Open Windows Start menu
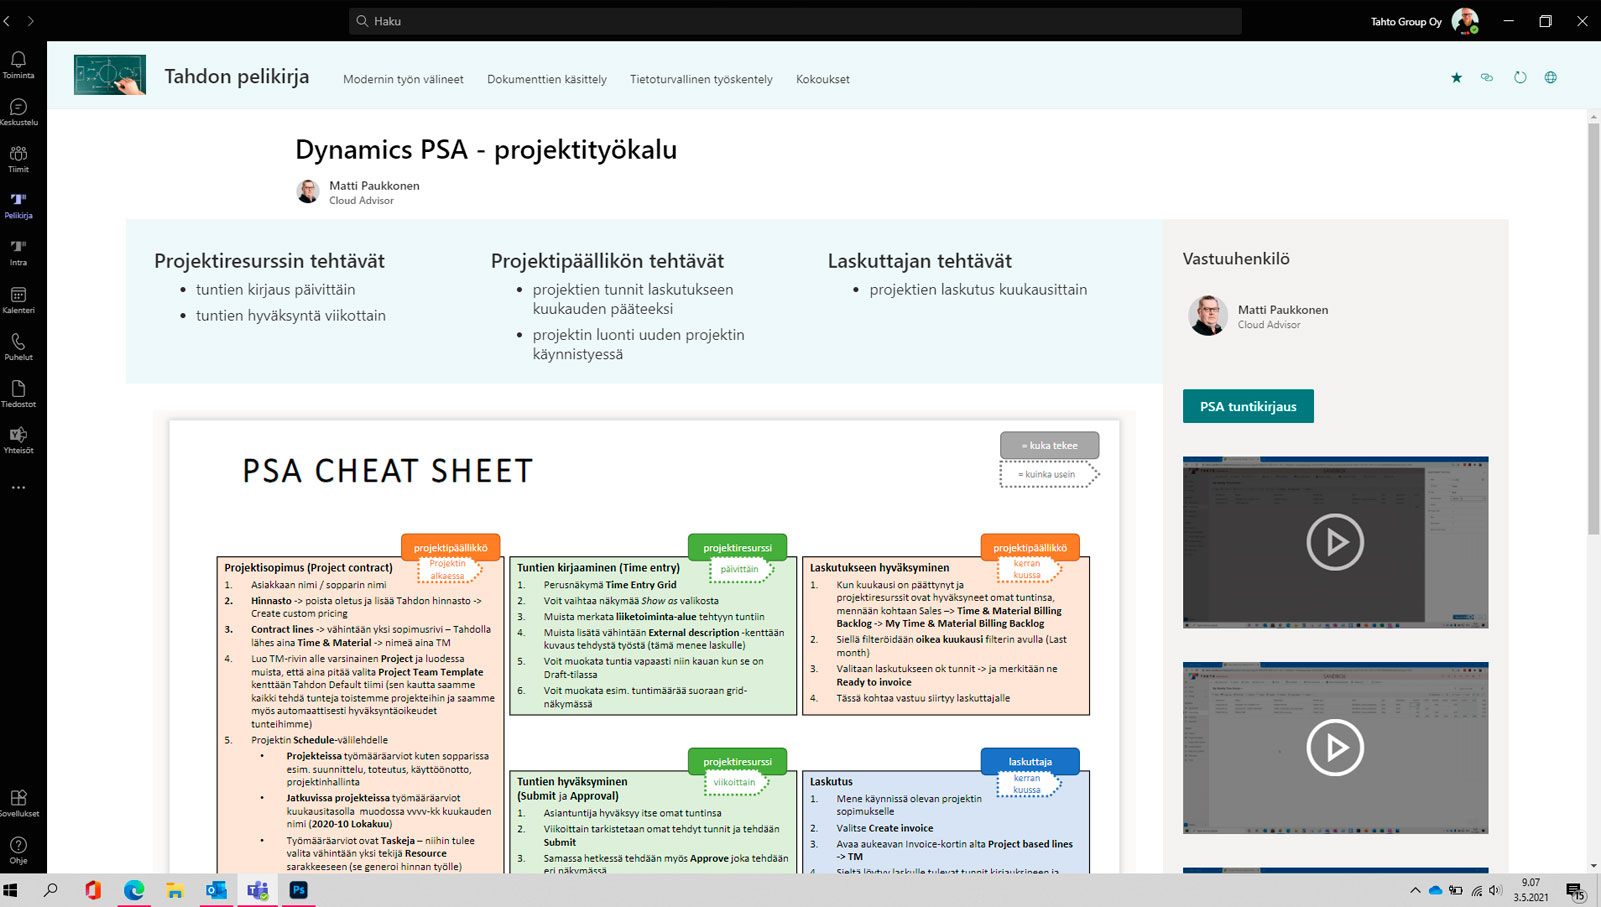1601x907 pixels. pyautogui.click(x=11, y=890)
